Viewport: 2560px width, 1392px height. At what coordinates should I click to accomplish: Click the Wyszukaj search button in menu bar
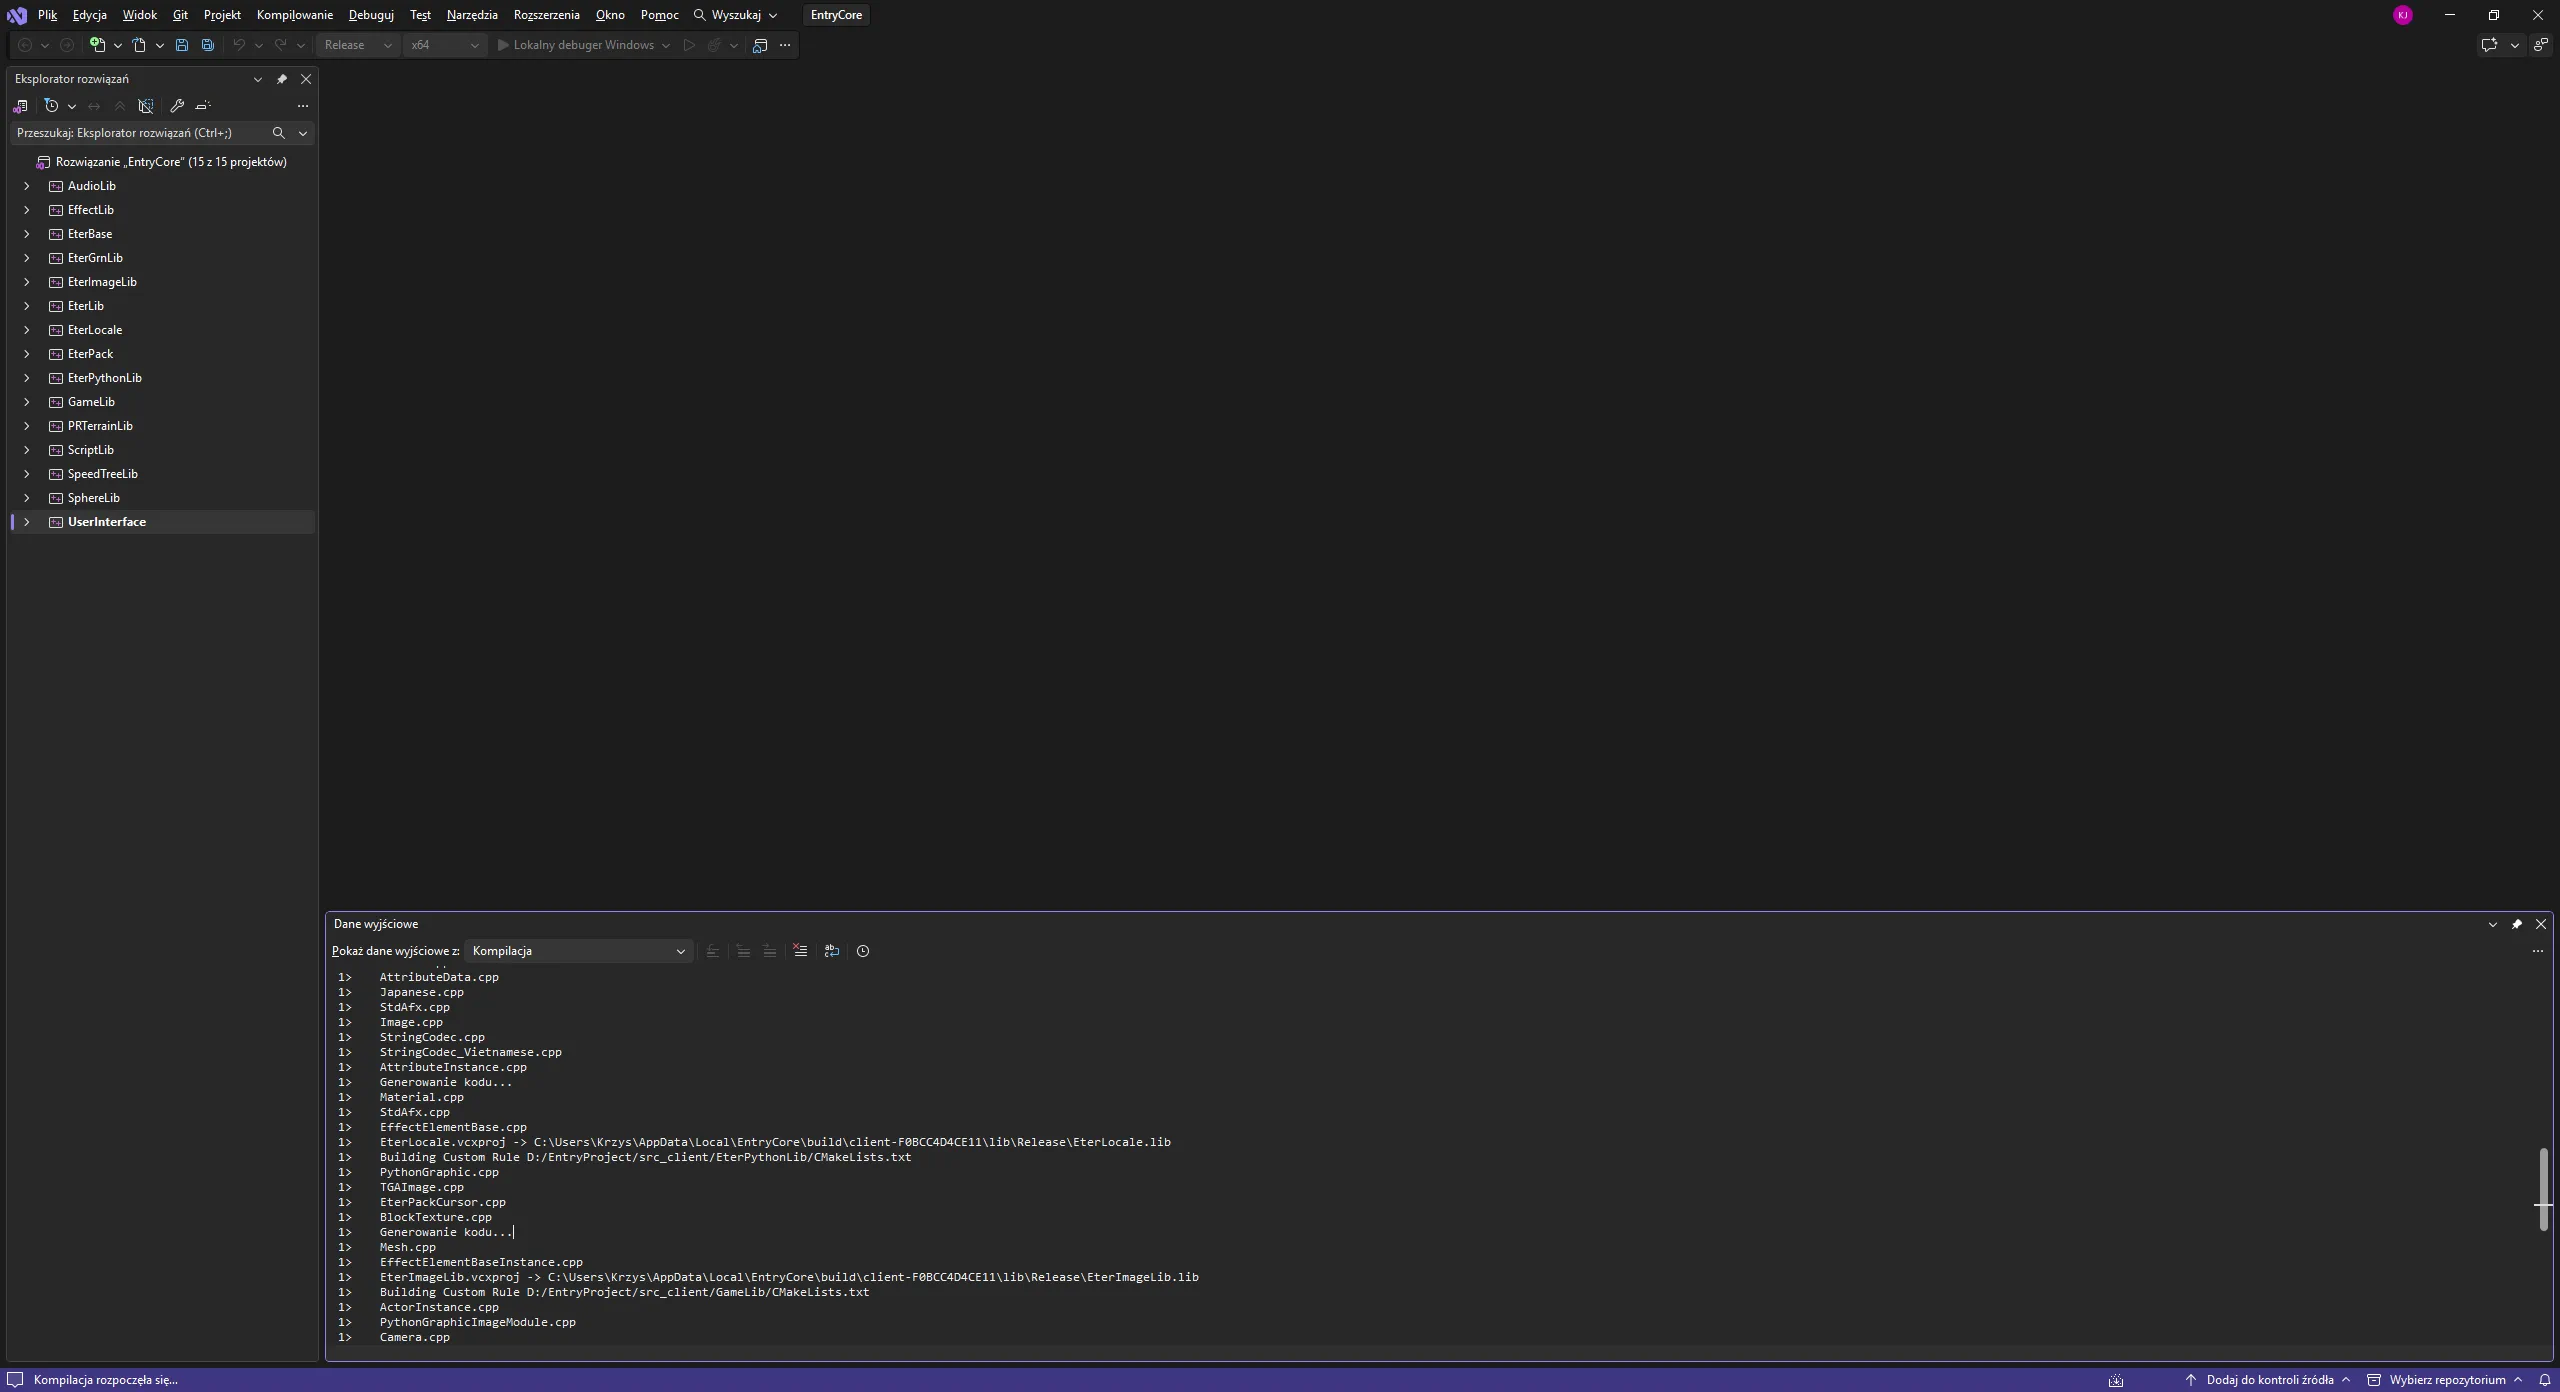(736, 15)
